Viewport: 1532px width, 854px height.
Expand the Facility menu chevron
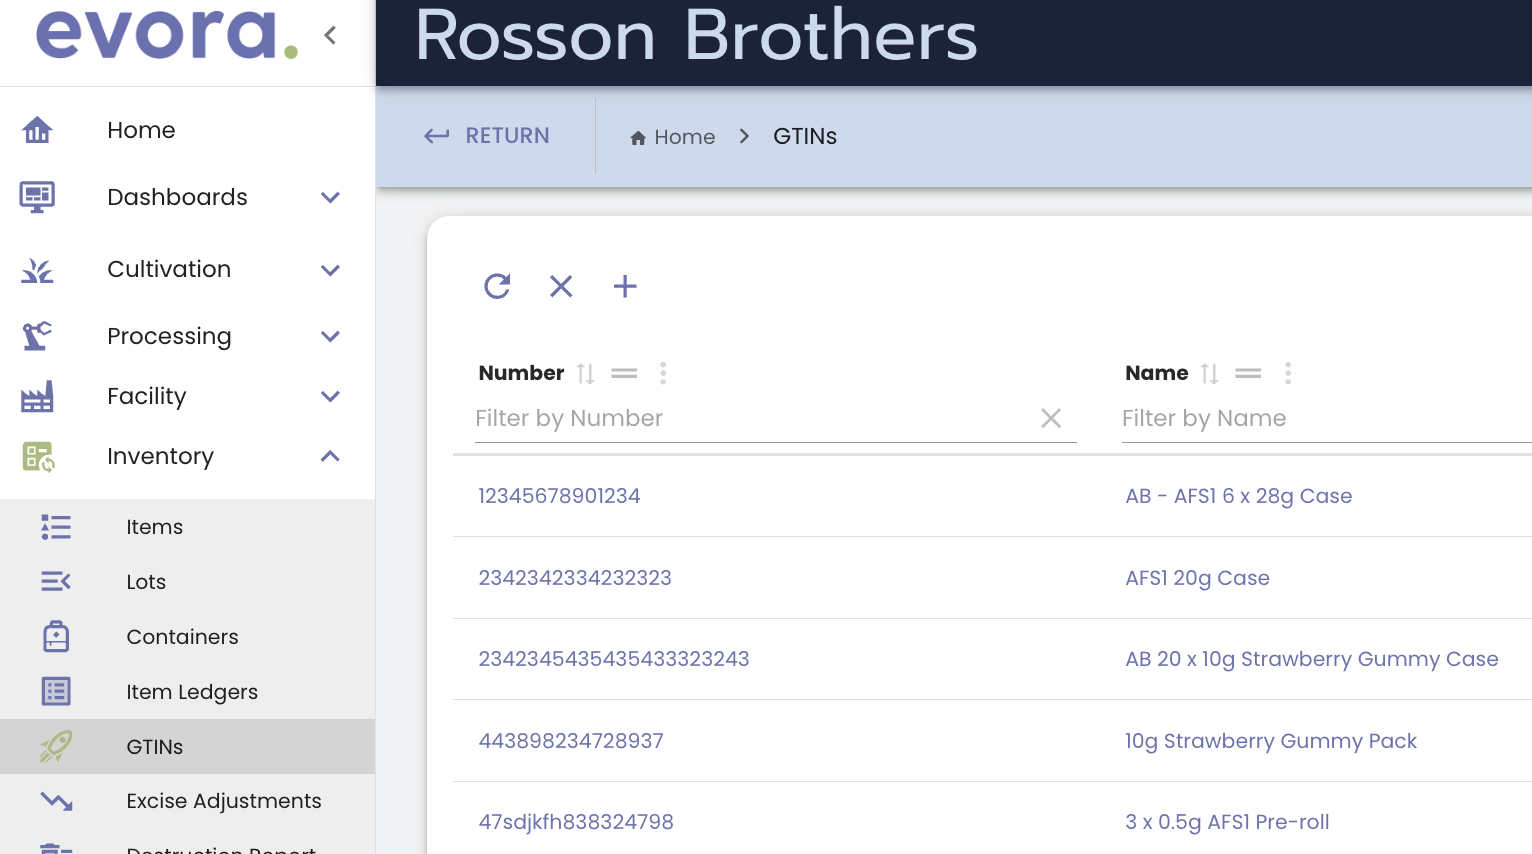pyautogui.click(x=330, y=397)
